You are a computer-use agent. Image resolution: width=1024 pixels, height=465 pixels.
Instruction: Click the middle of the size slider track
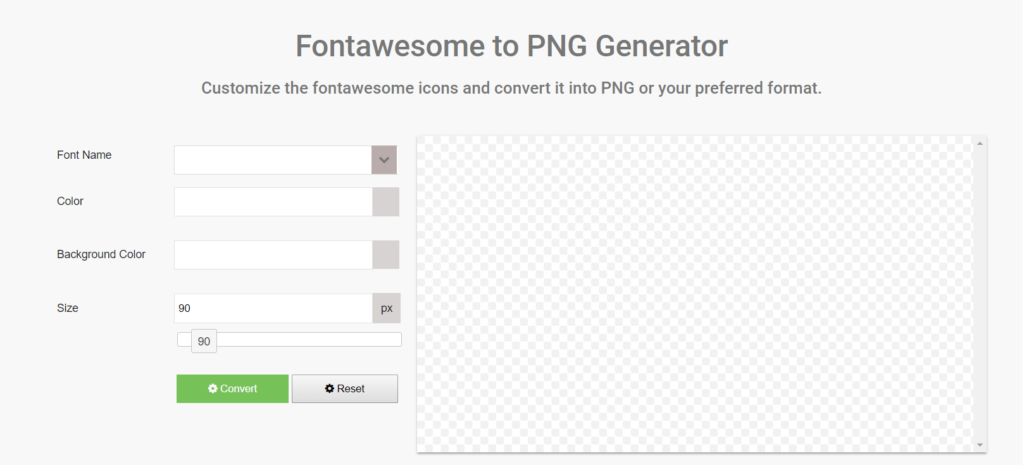(289, 339)
